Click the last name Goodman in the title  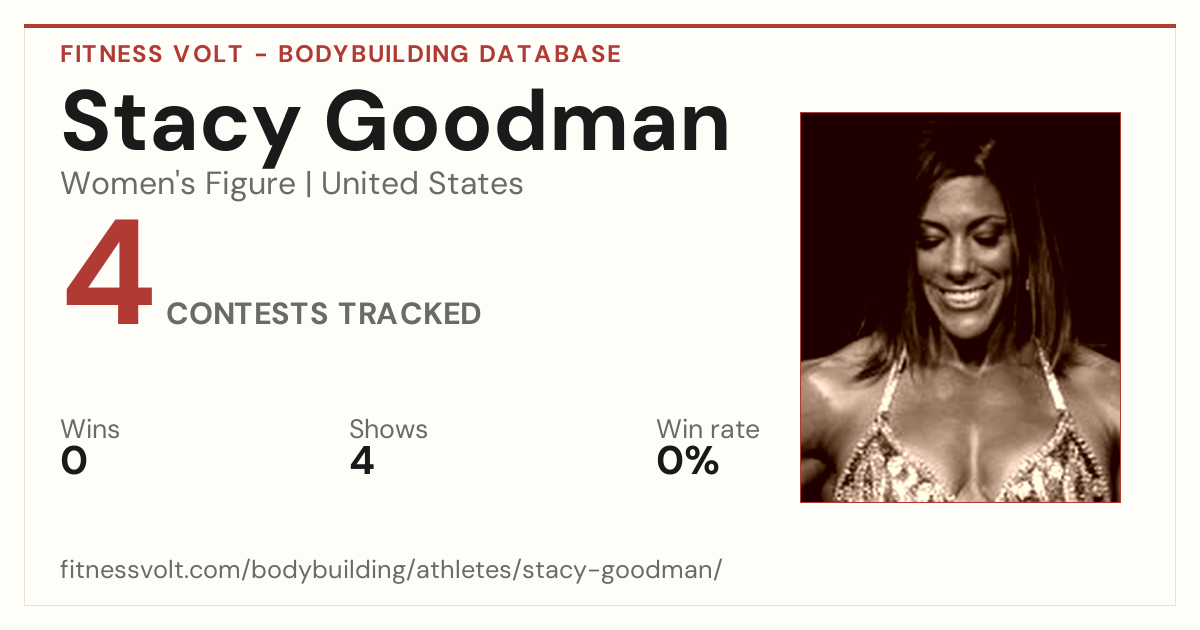click(x=528, y=124)
